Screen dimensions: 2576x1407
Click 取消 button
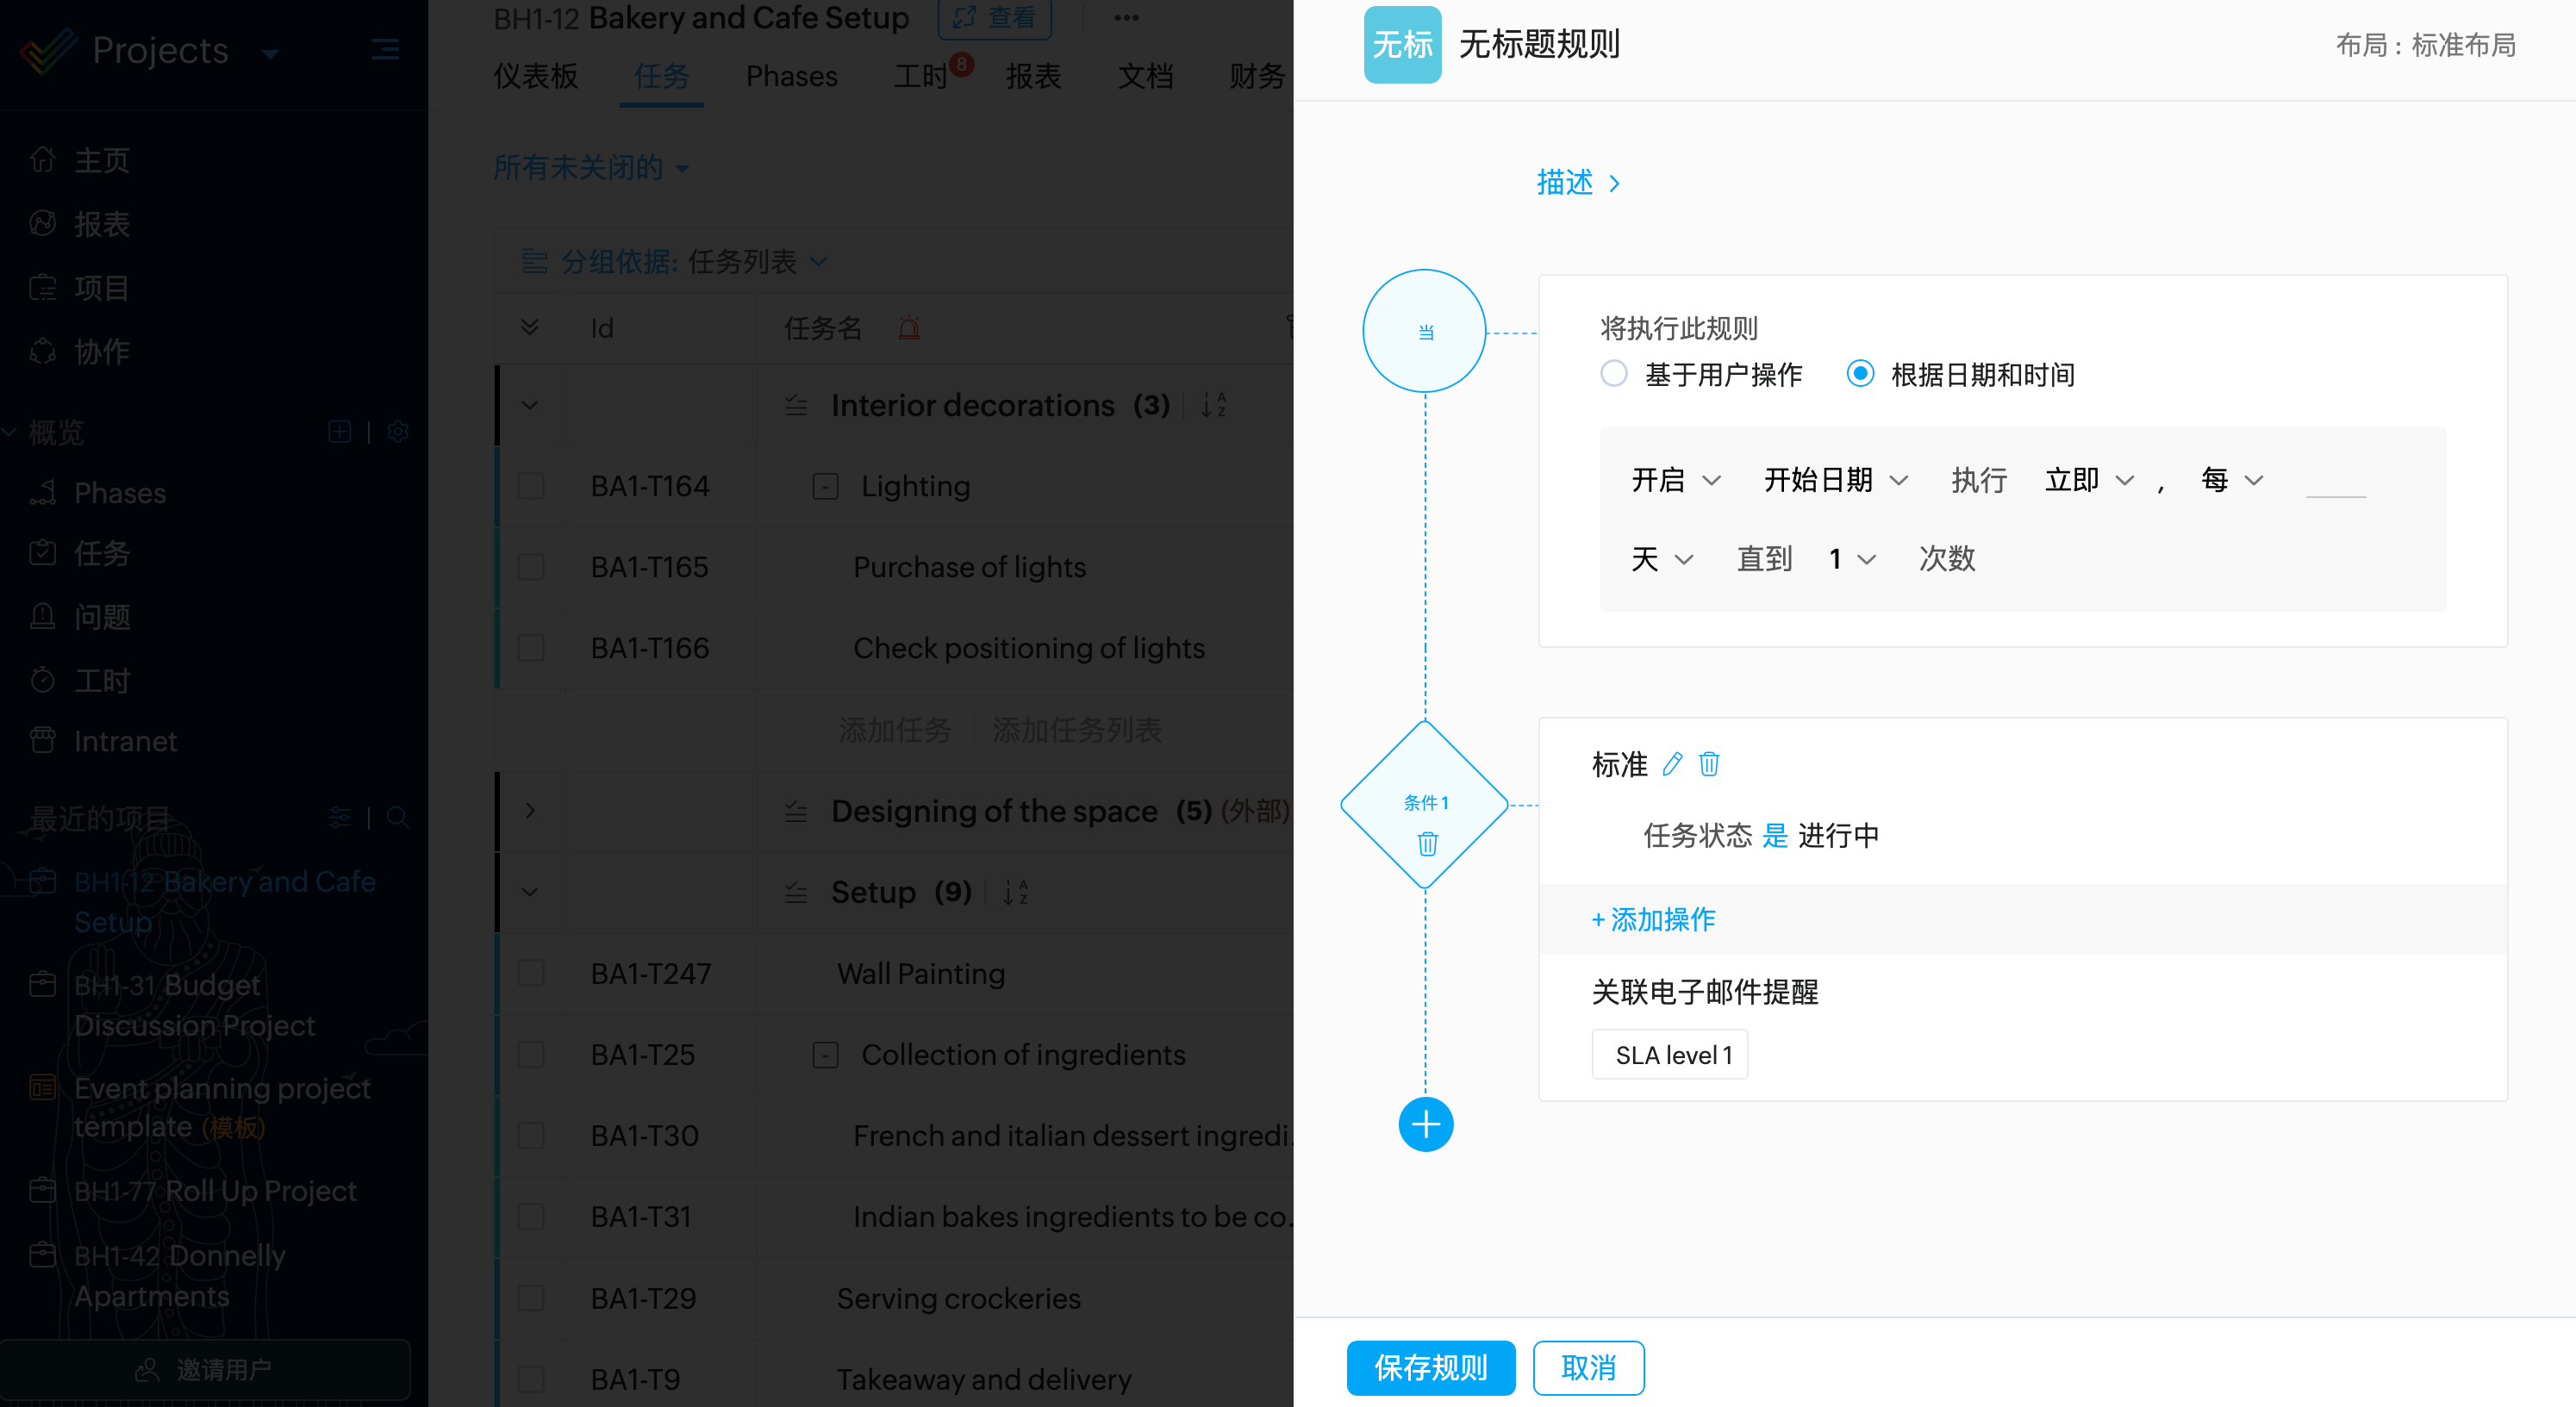[x=1588, y=1367]
